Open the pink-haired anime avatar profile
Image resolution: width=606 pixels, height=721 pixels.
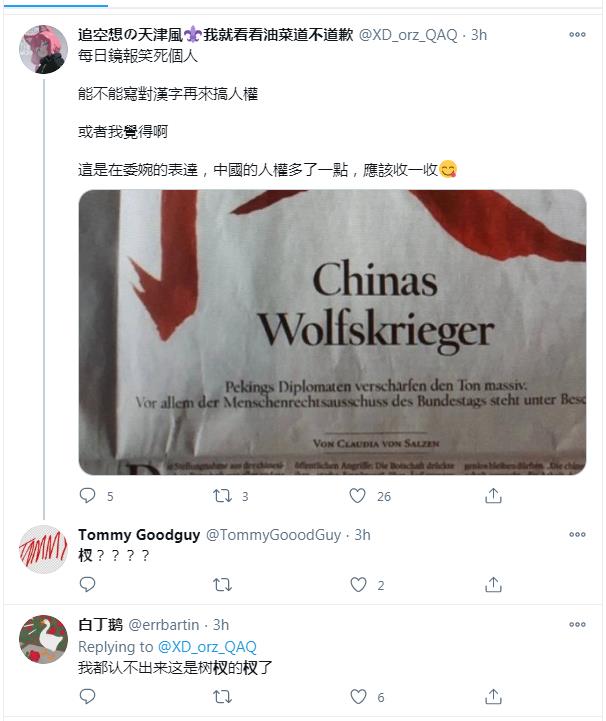[43, 49]
